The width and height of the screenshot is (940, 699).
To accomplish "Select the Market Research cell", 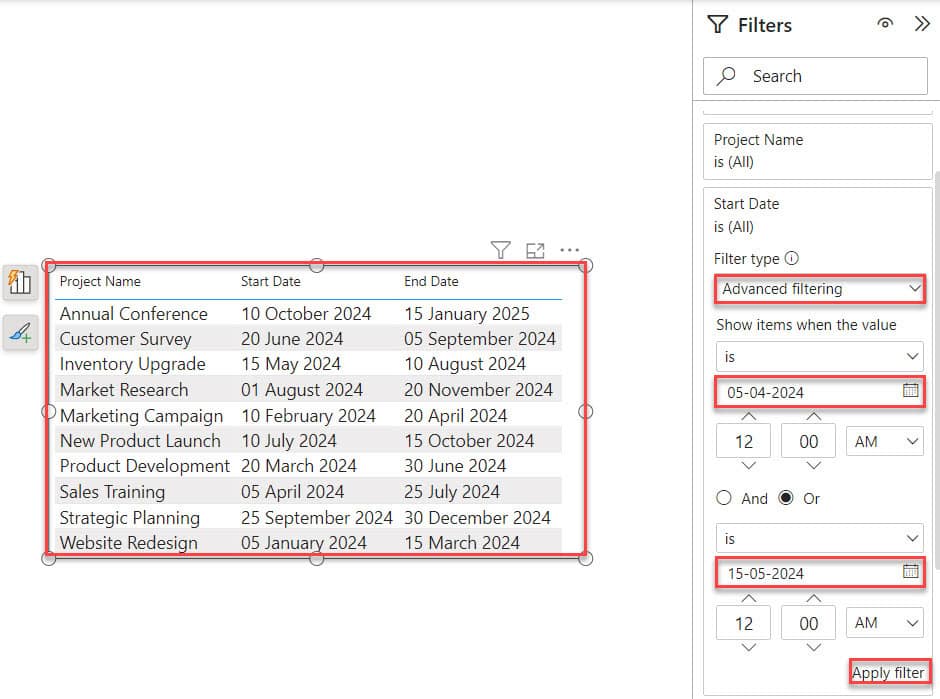I will (124, 390).
